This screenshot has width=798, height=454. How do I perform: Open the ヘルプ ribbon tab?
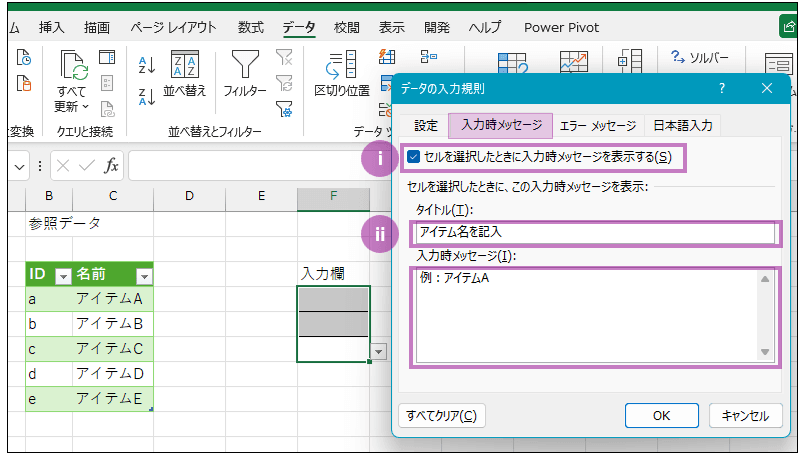click(485, 27)
